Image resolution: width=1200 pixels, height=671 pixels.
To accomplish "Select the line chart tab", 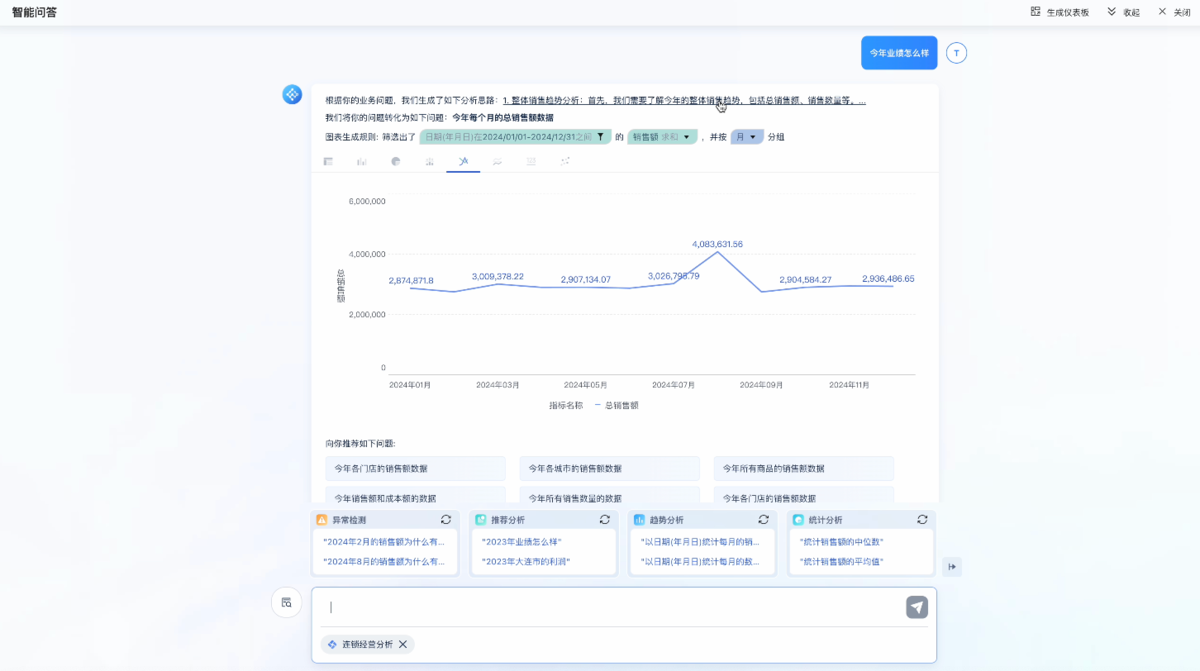I will (x=463, y=161).
